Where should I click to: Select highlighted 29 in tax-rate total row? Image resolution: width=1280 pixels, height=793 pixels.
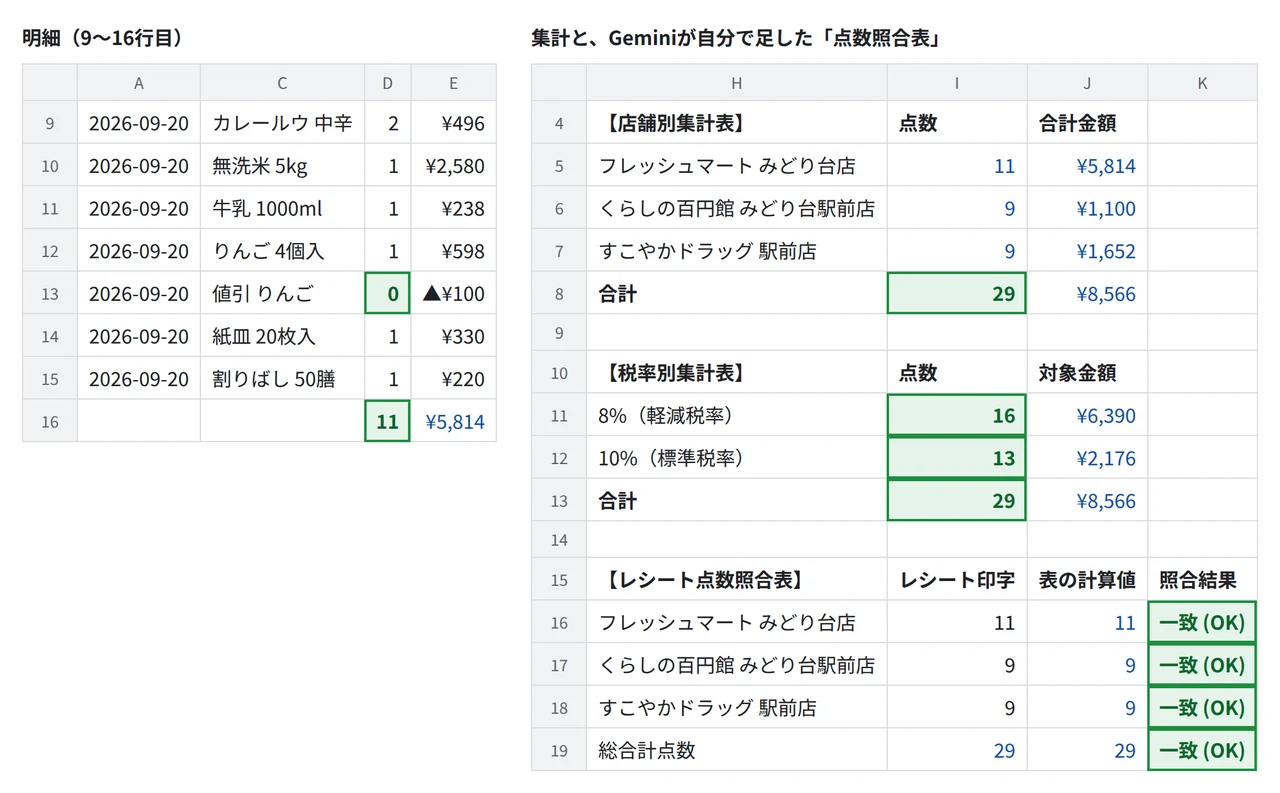click(x=956, y=500)
